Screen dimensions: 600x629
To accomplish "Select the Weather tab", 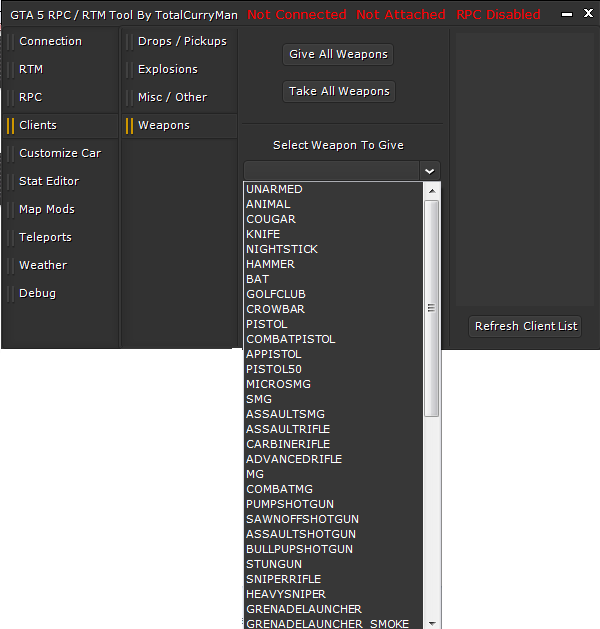I will (43, 265).
